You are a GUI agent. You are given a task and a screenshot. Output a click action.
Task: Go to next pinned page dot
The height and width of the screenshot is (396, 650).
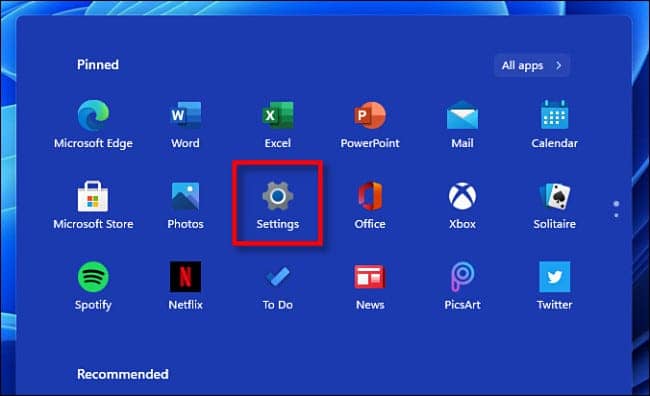click(x=616, y=215)
